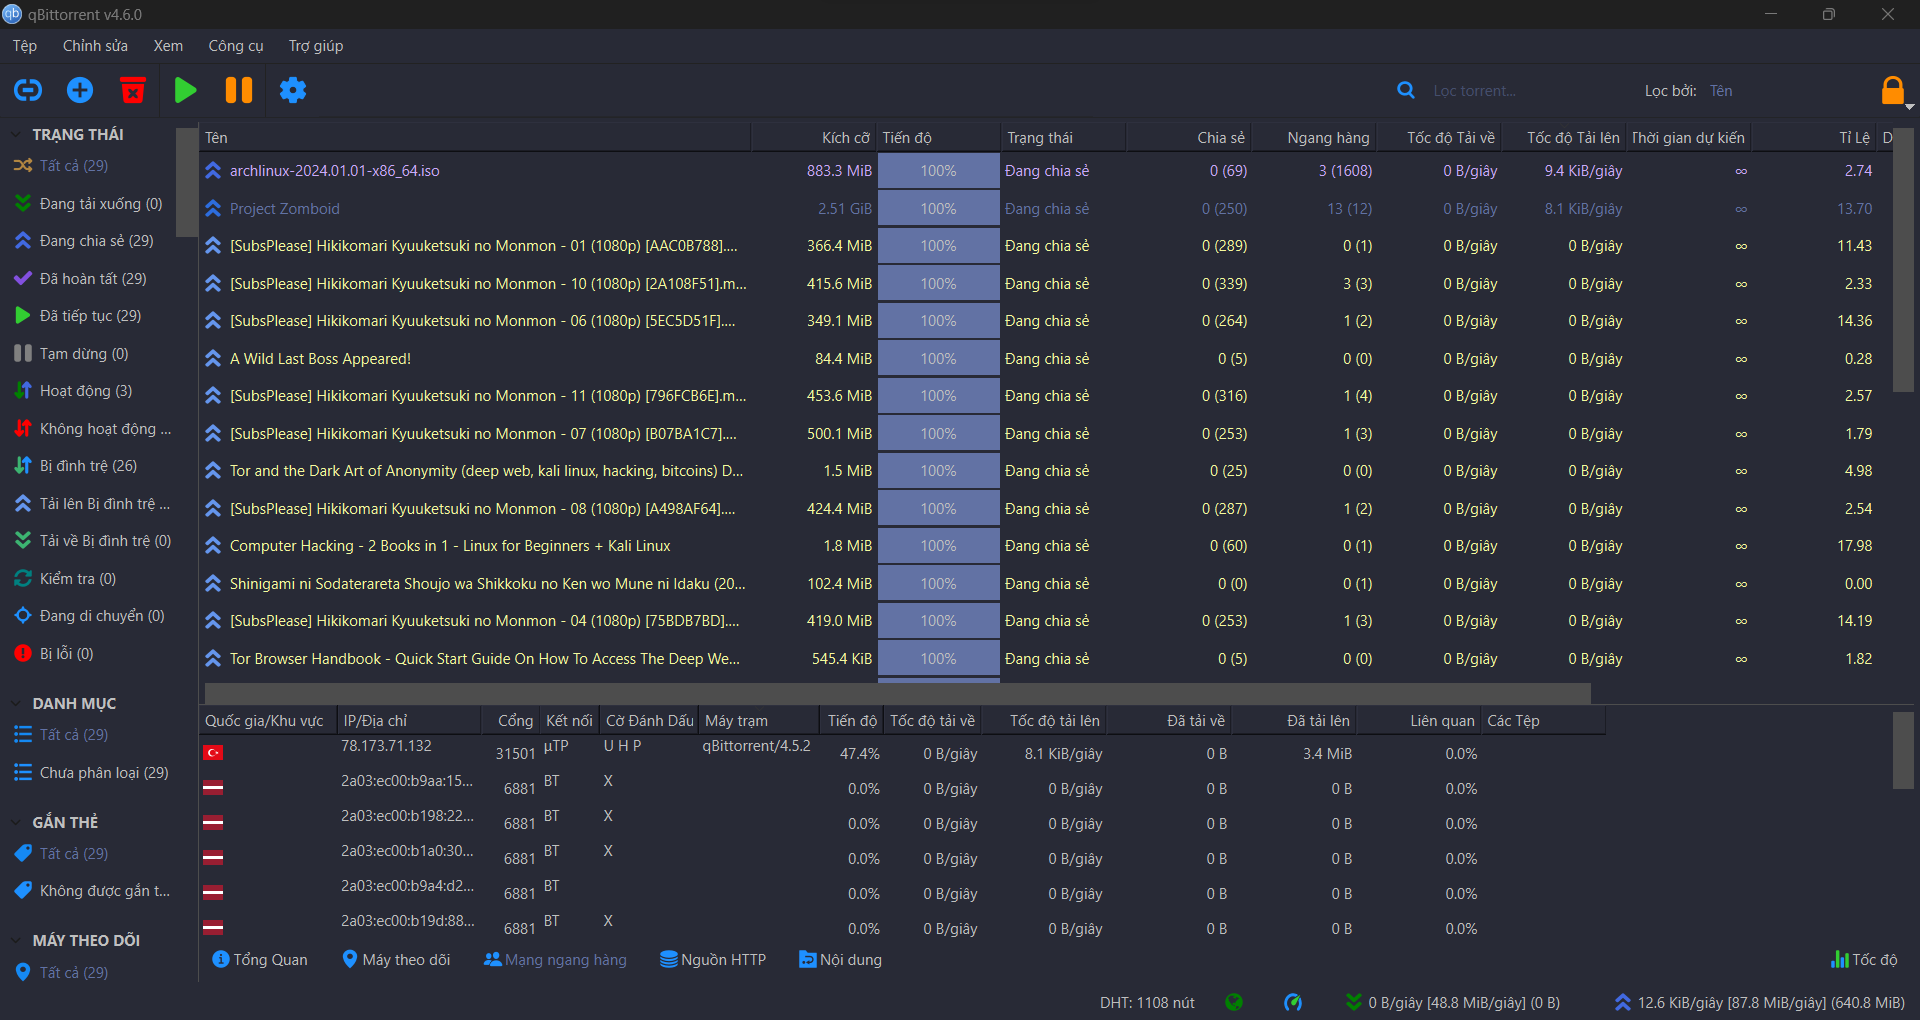
Task: Click the upload speed status indicator
Action: (x=1761, y=1002)
